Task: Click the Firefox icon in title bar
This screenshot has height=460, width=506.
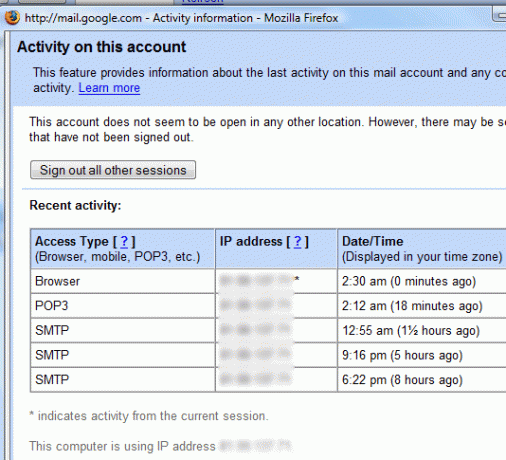Action: coord(12,17)
